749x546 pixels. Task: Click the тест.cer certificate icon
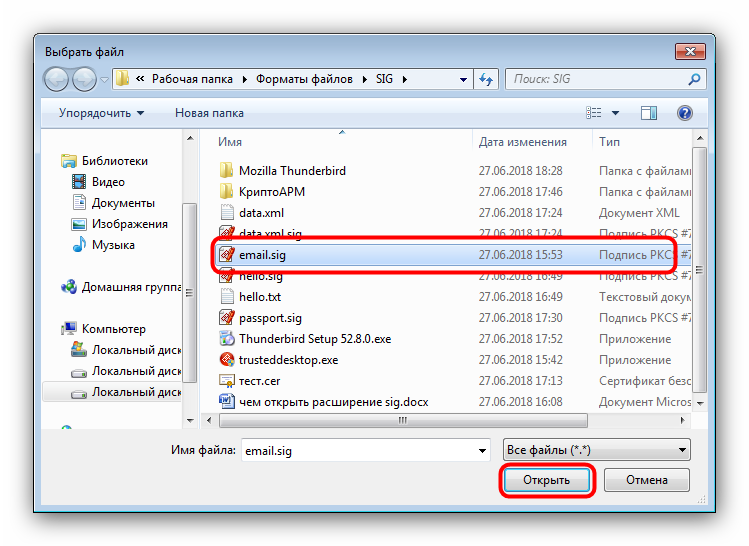(227, 381)
